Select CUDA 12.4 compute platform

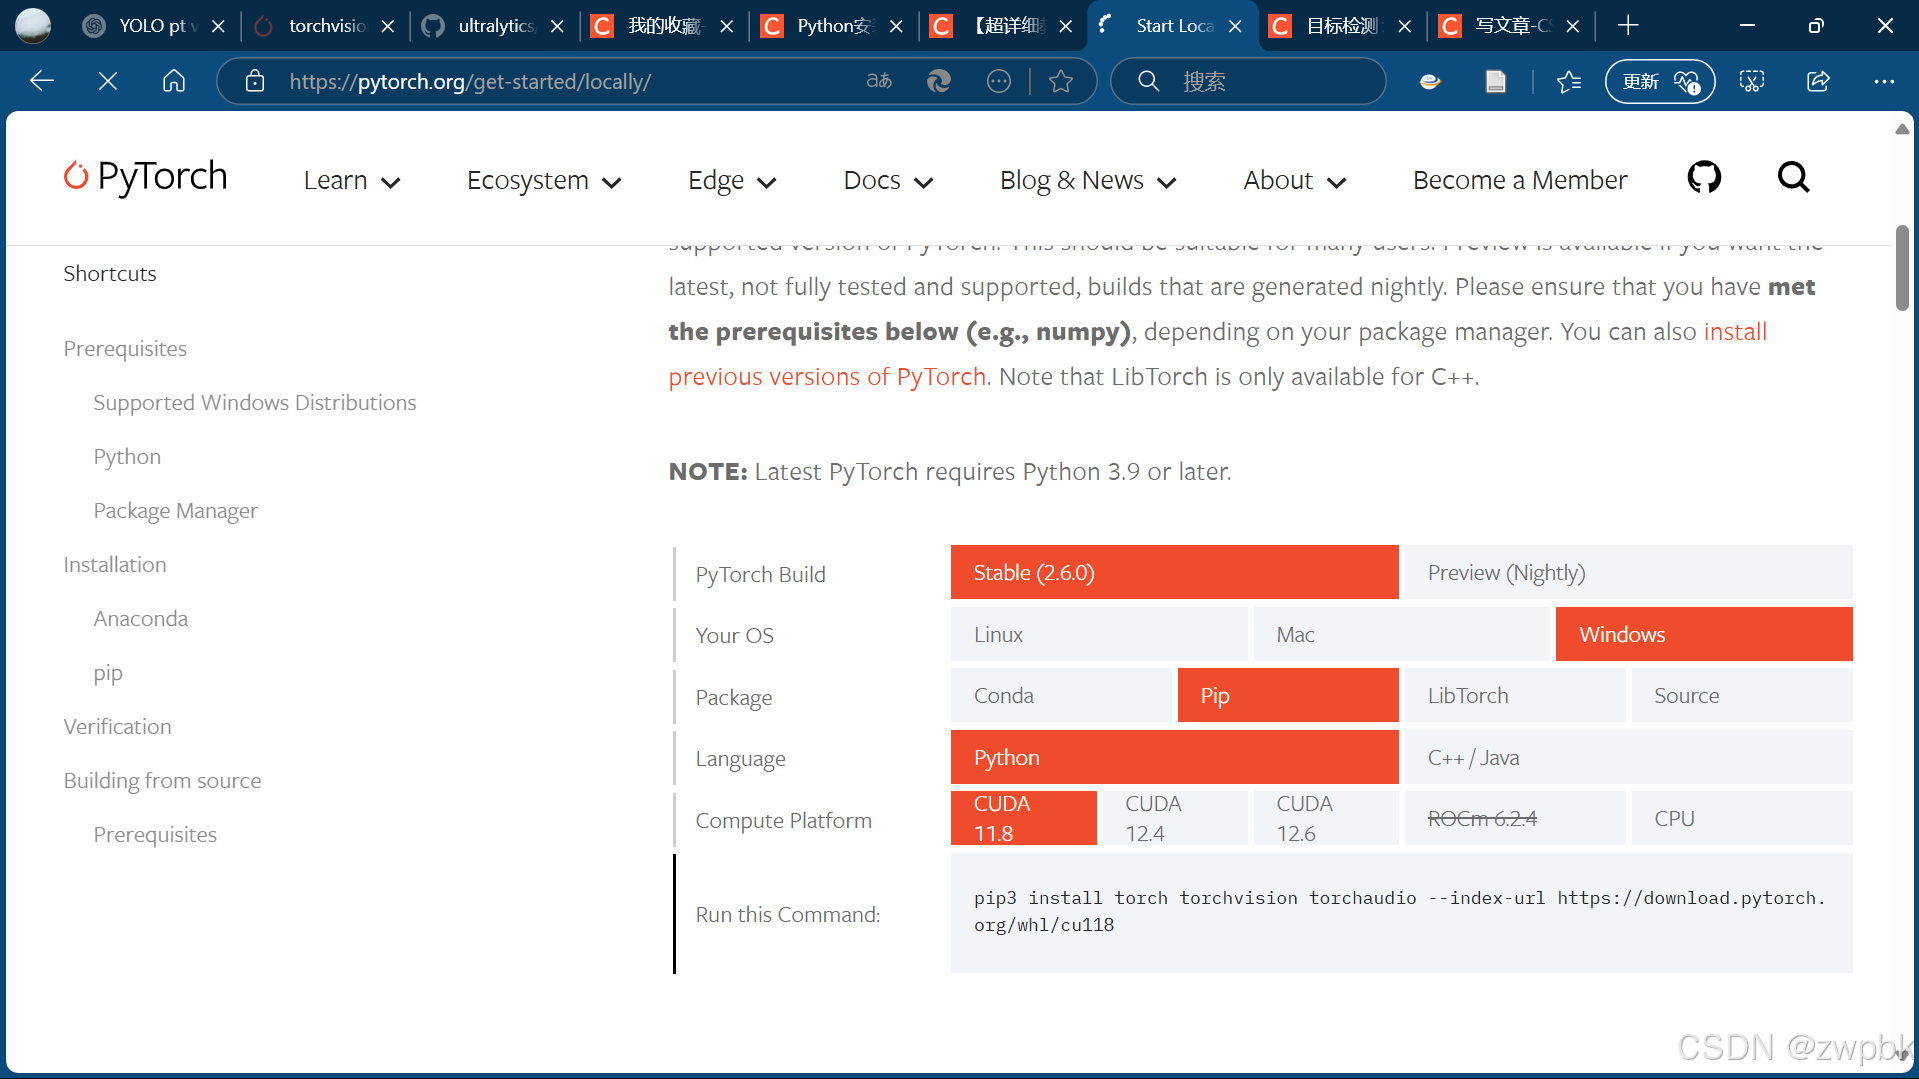pyautogui.click(x=1175, y=818)
